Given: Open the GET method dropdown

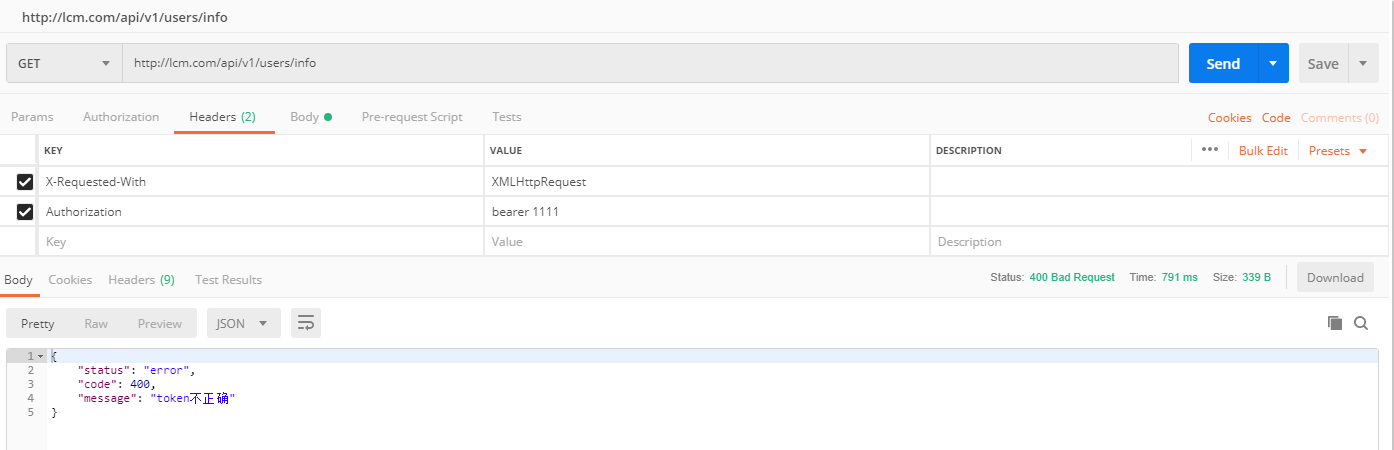Looking at the screenshot, I should (x=64, y=63).
